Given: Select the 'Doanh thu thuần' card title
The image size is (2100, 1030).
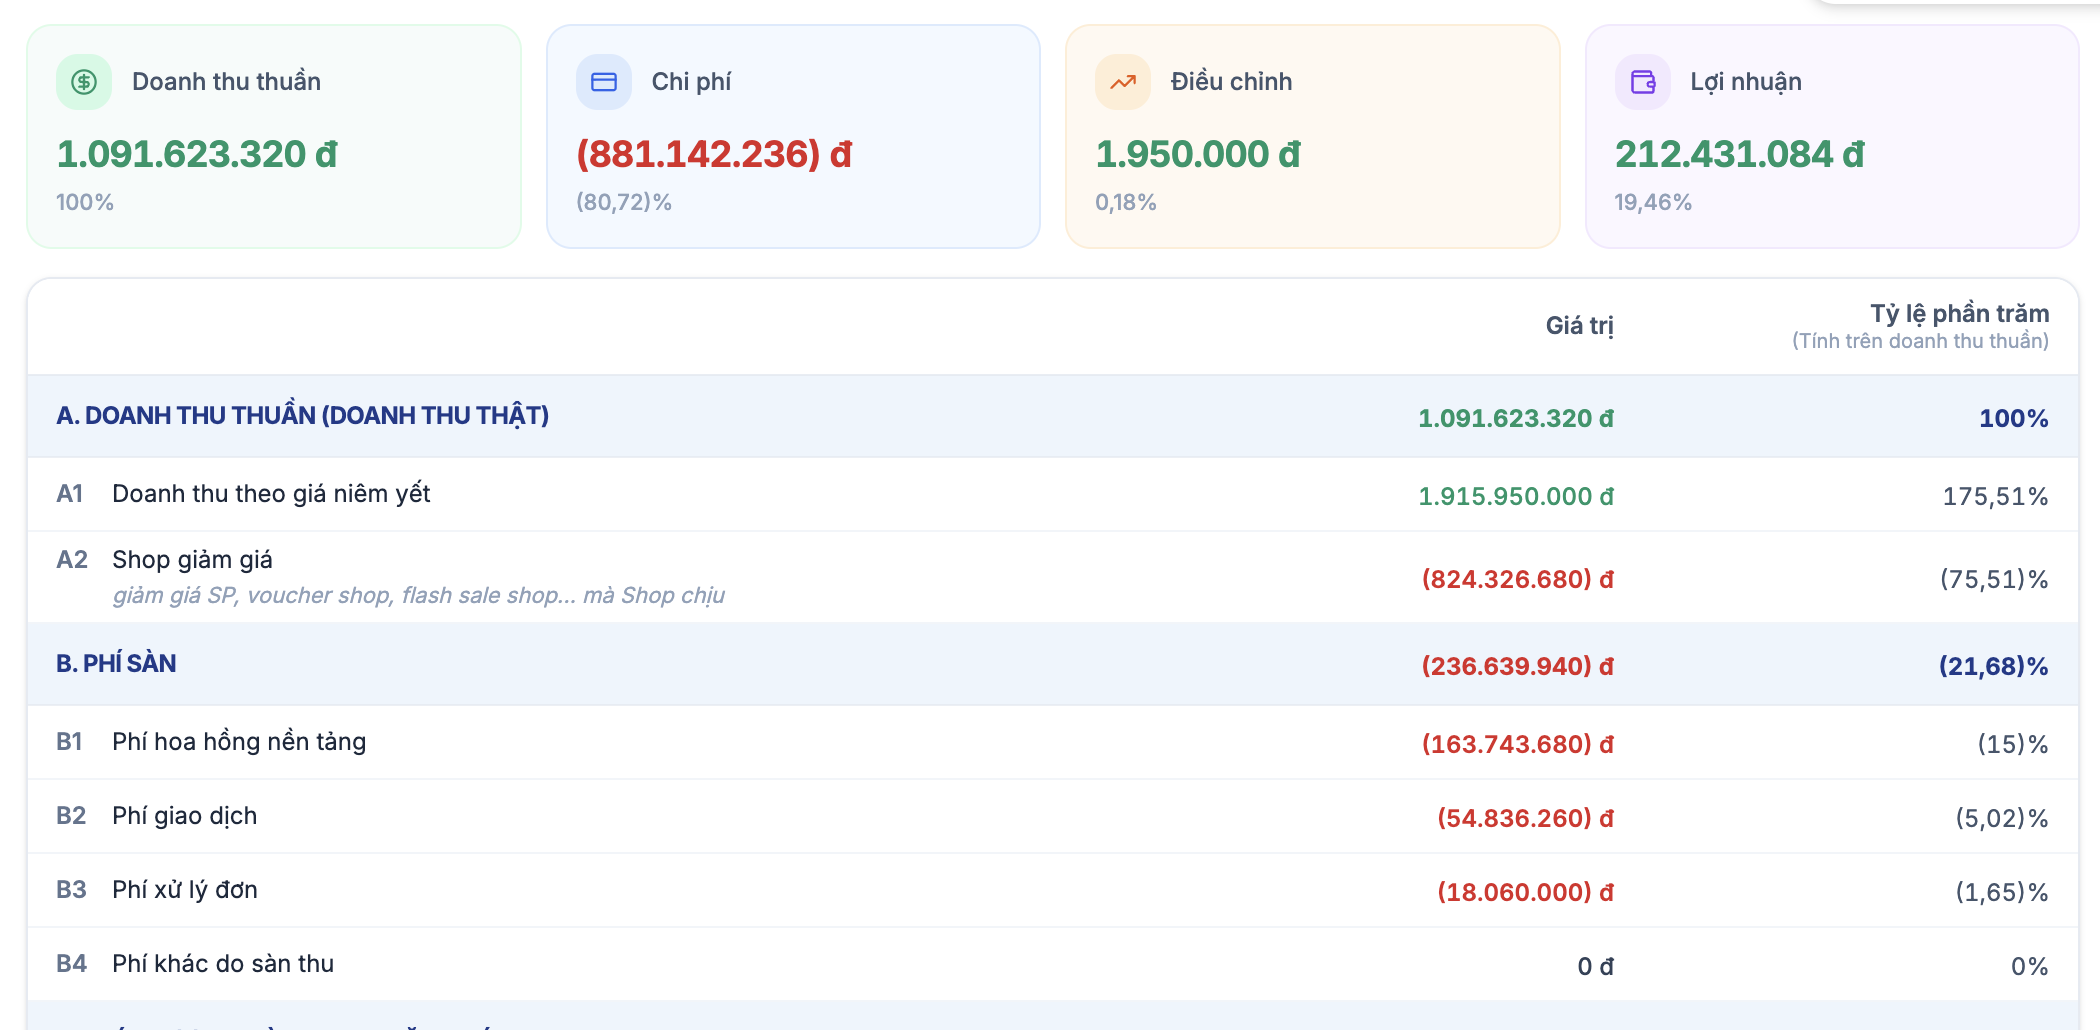Looking at the screenshot, I should (226, 82).
